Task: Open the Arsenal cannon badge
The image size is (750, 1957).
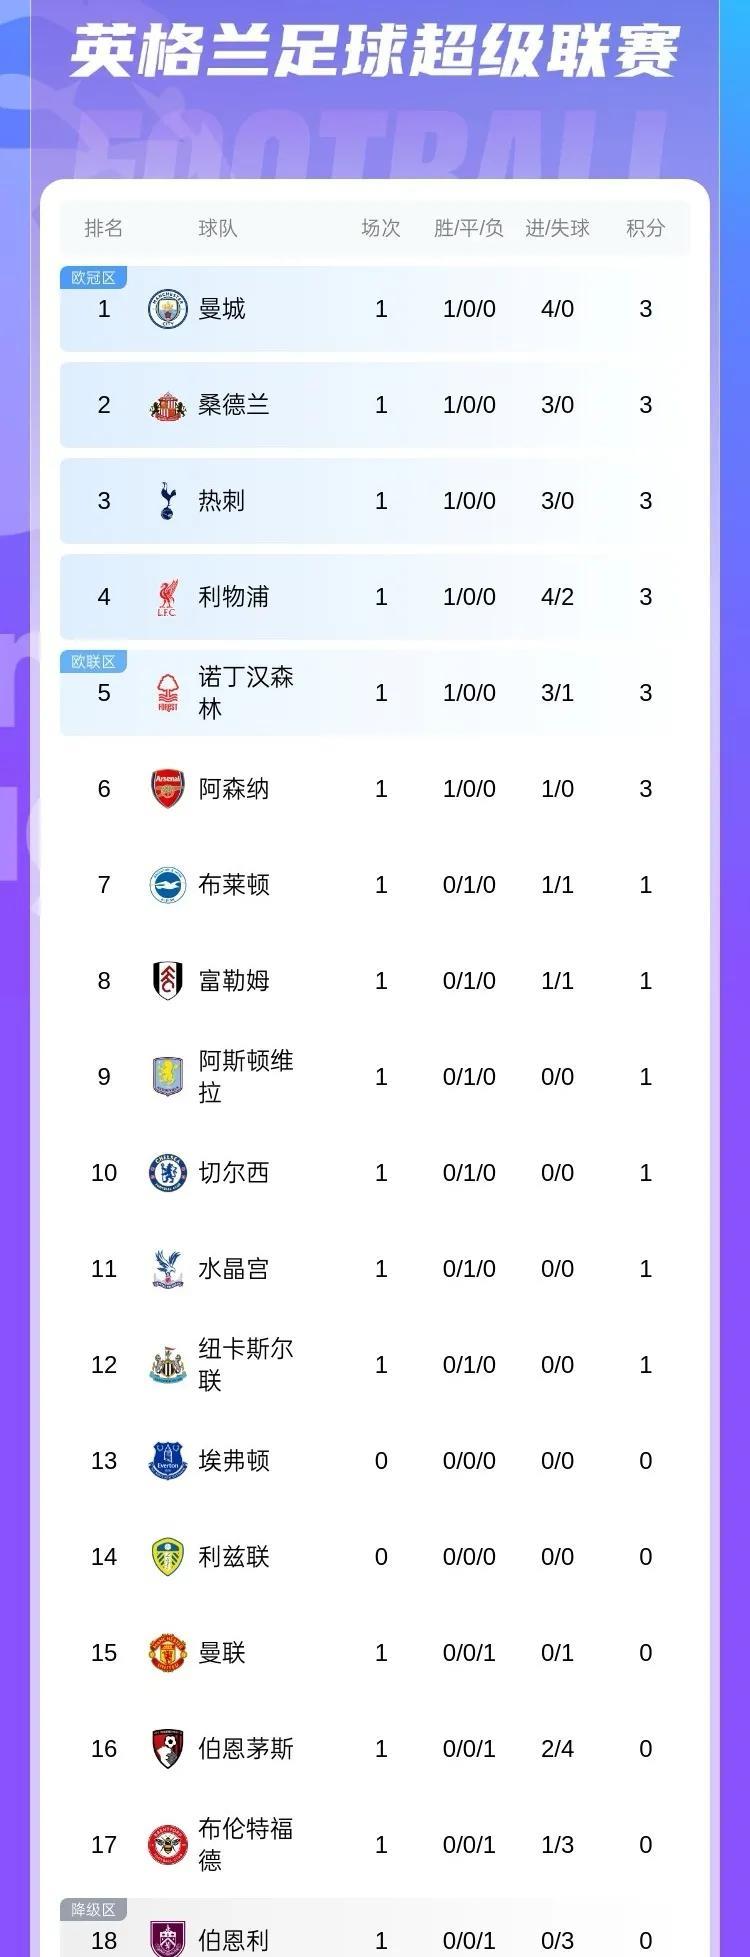Action: [x=168, y=789]
